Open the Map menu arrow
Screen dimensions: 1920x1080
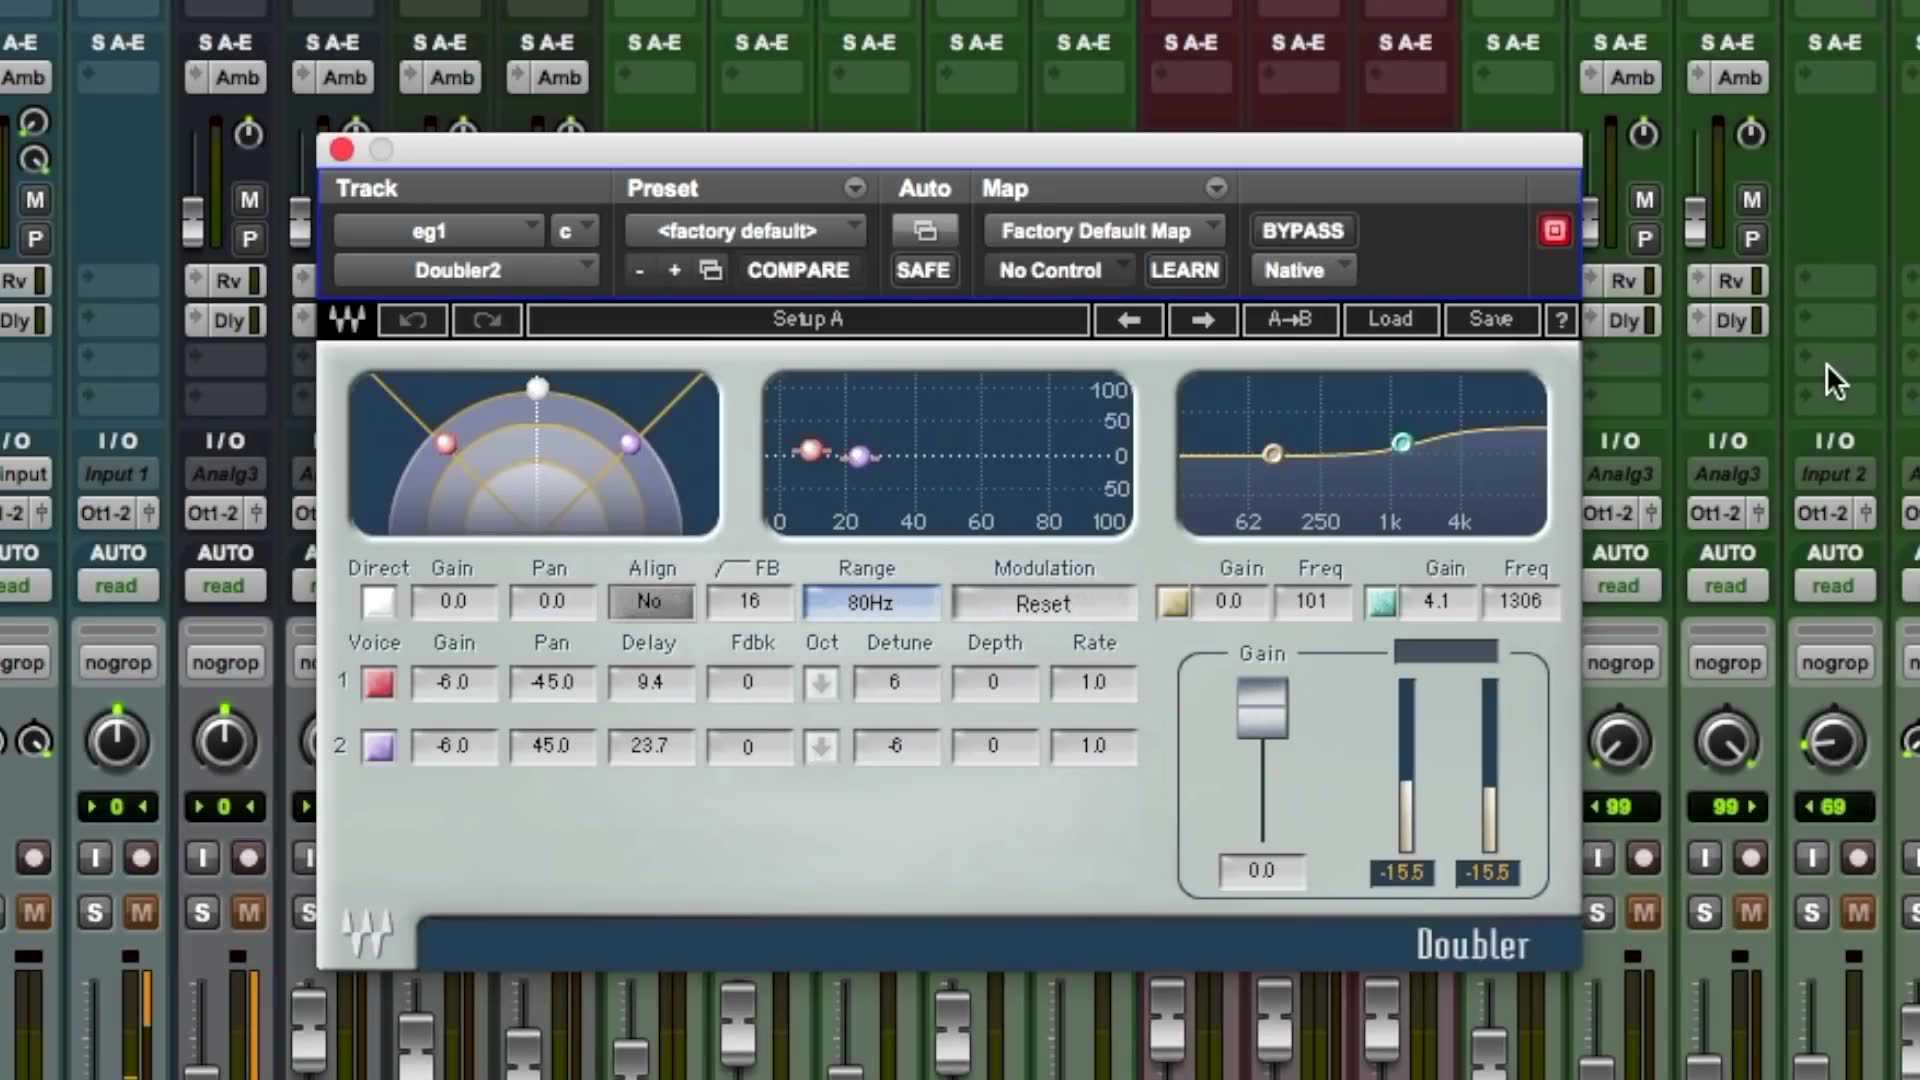click(x=1216, y=188)
